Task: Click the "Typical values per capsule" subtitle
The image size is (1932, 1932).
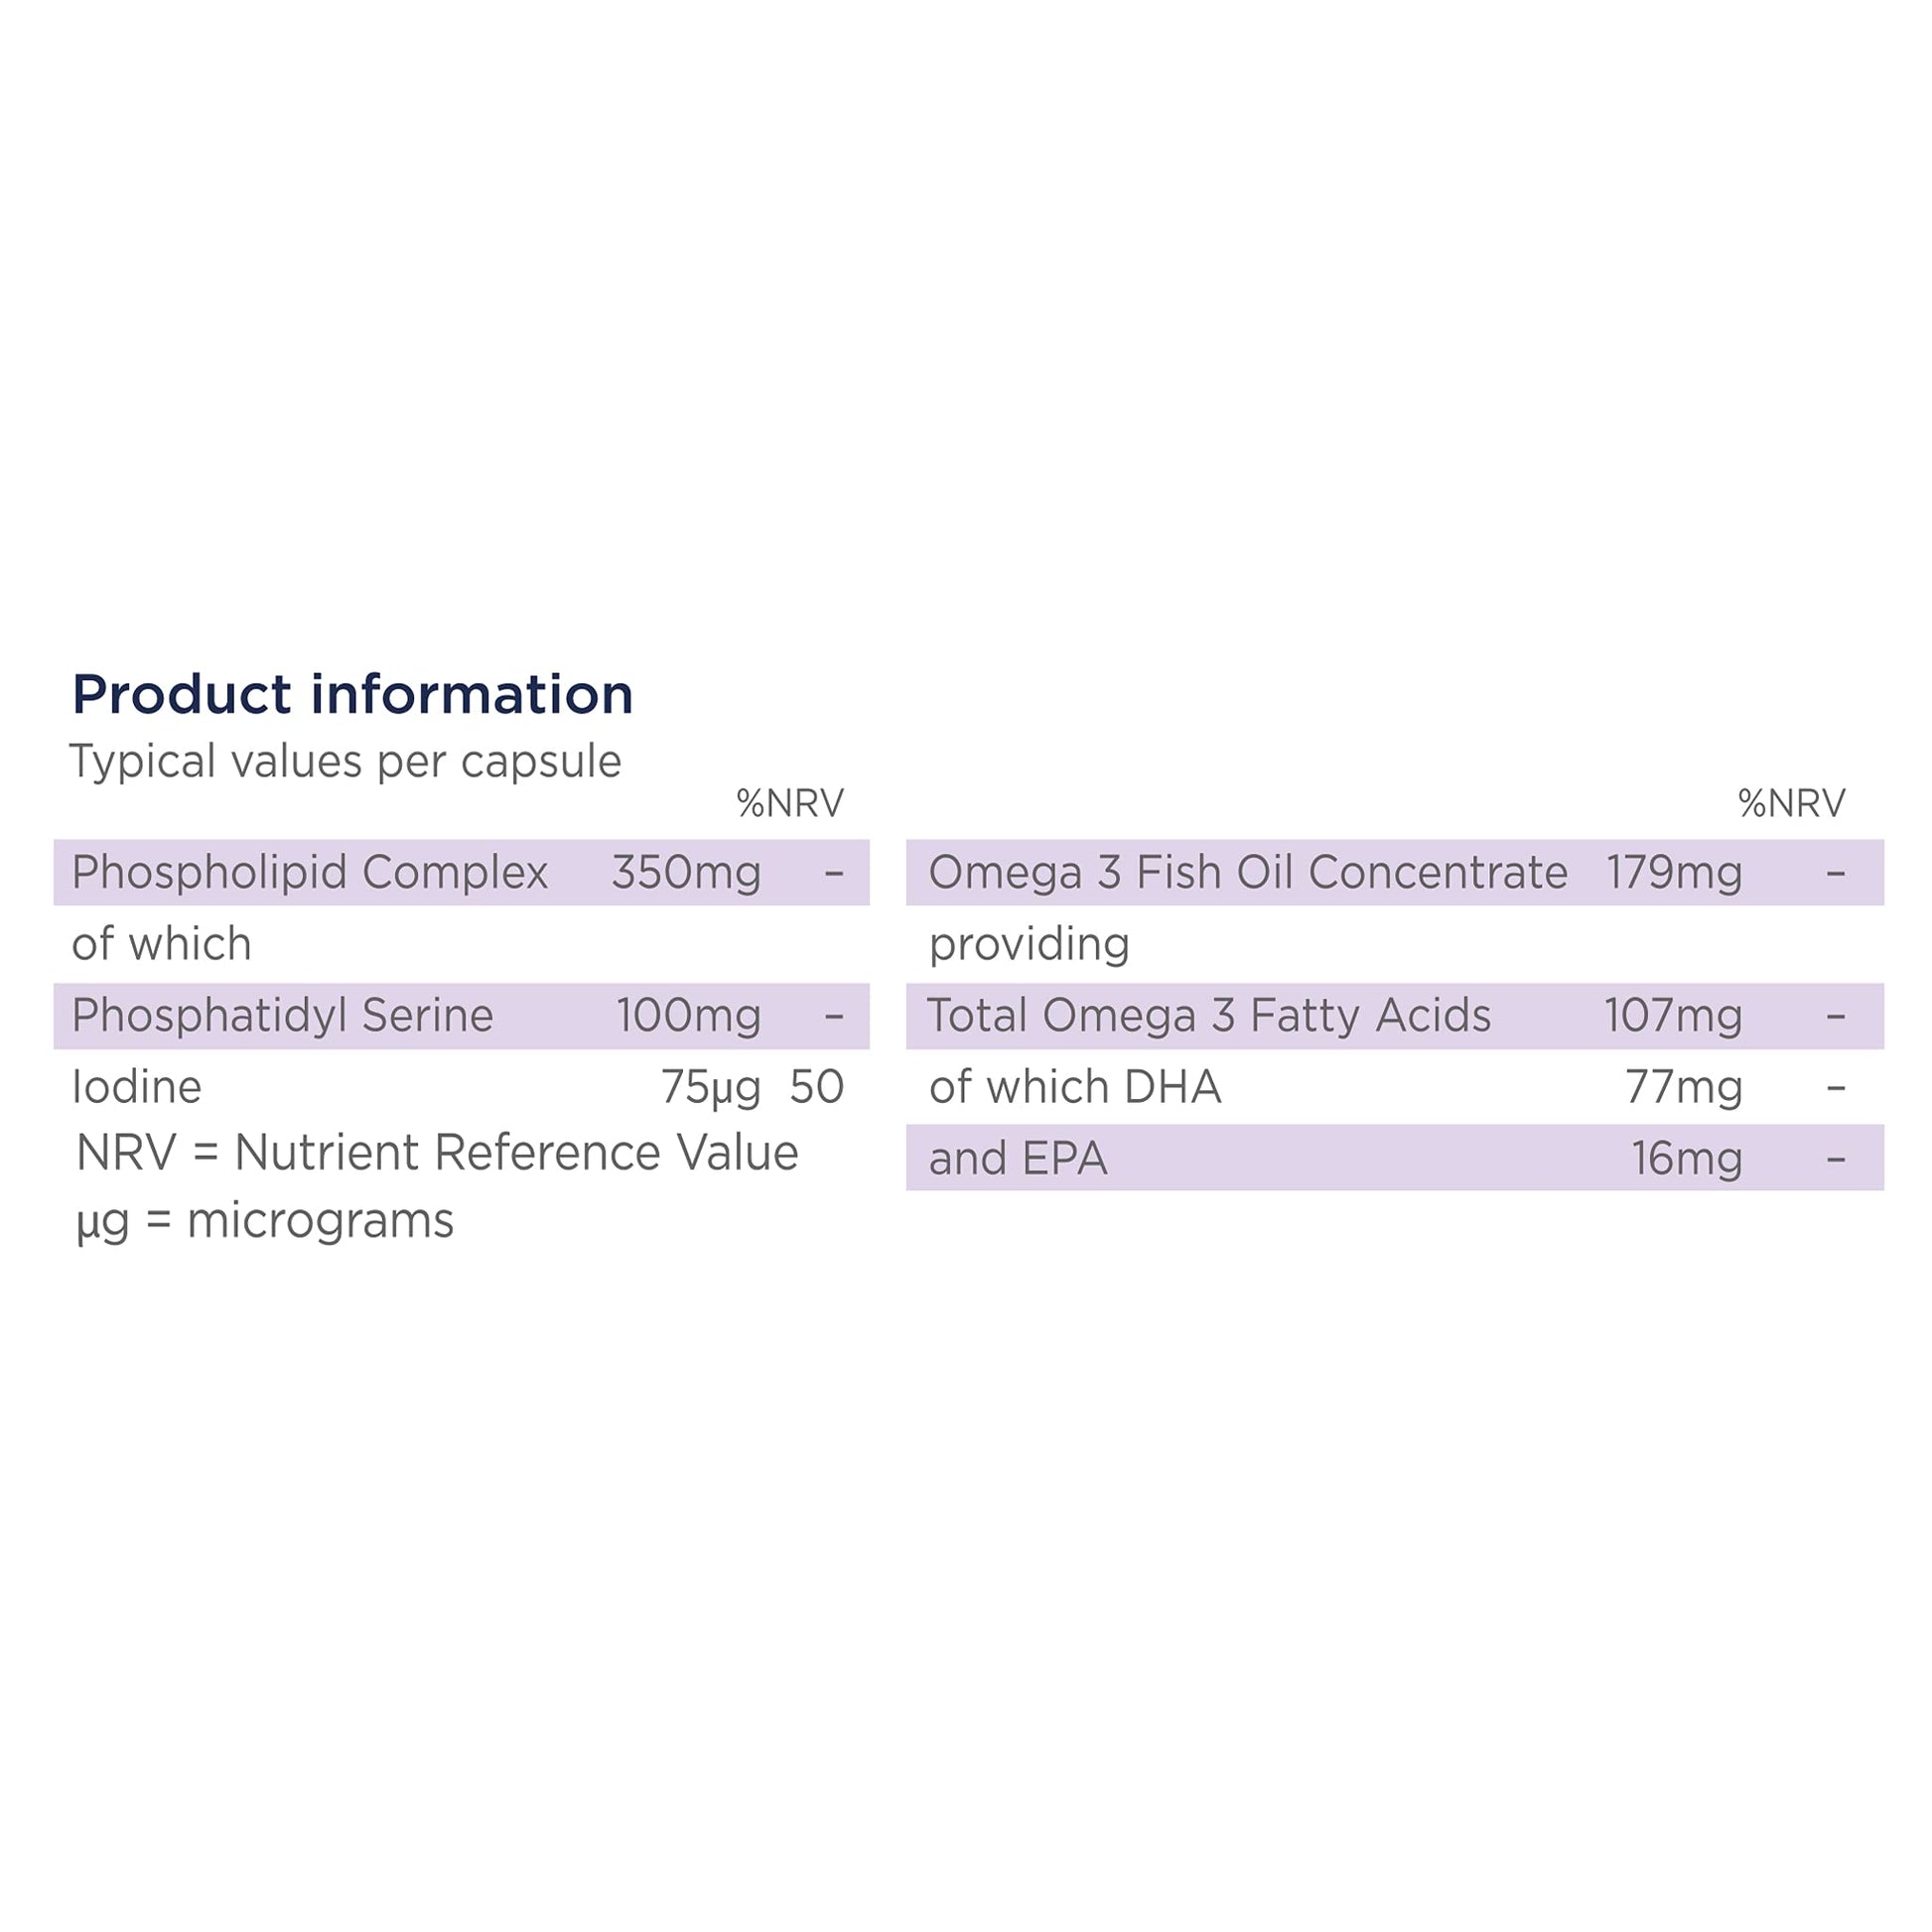Action: click(x=345, y=762)
